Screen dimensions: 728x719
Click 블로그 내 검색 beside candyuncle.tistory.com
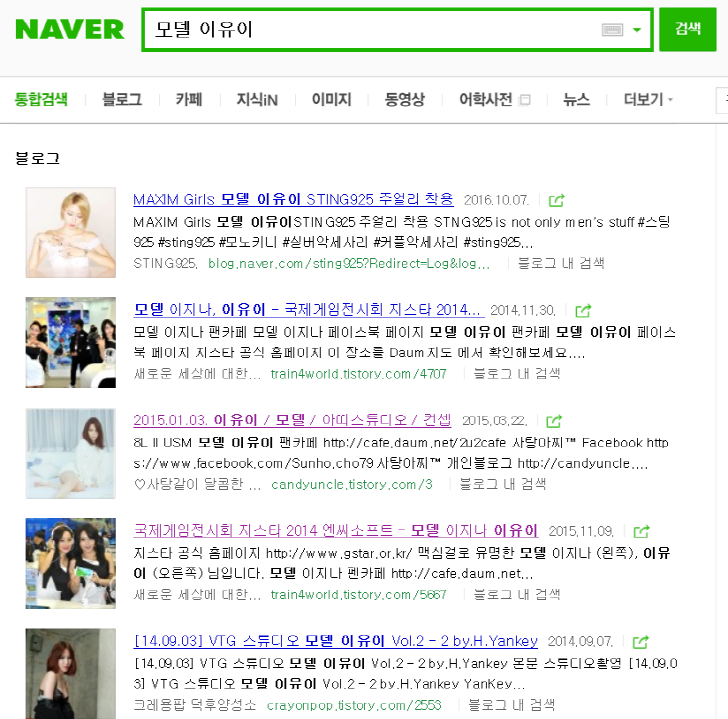pos(502,484)
